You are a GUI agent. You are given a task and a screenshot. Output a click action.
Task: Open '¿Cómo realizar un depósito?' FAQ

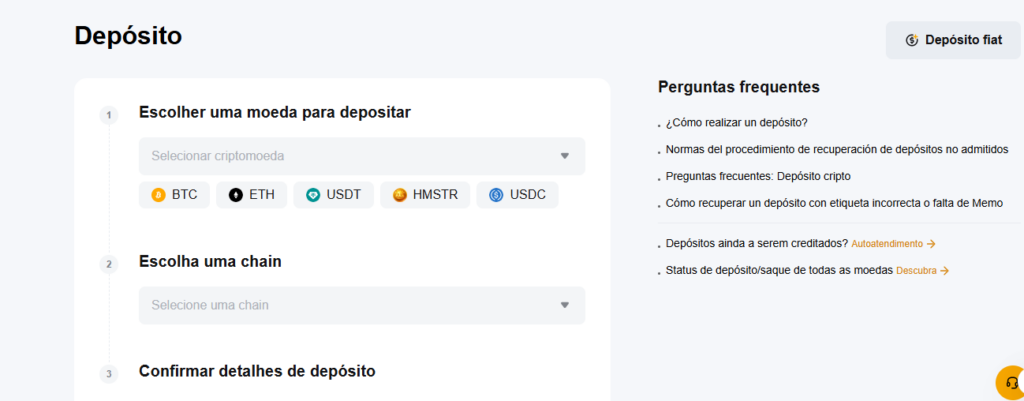[737, 123]
